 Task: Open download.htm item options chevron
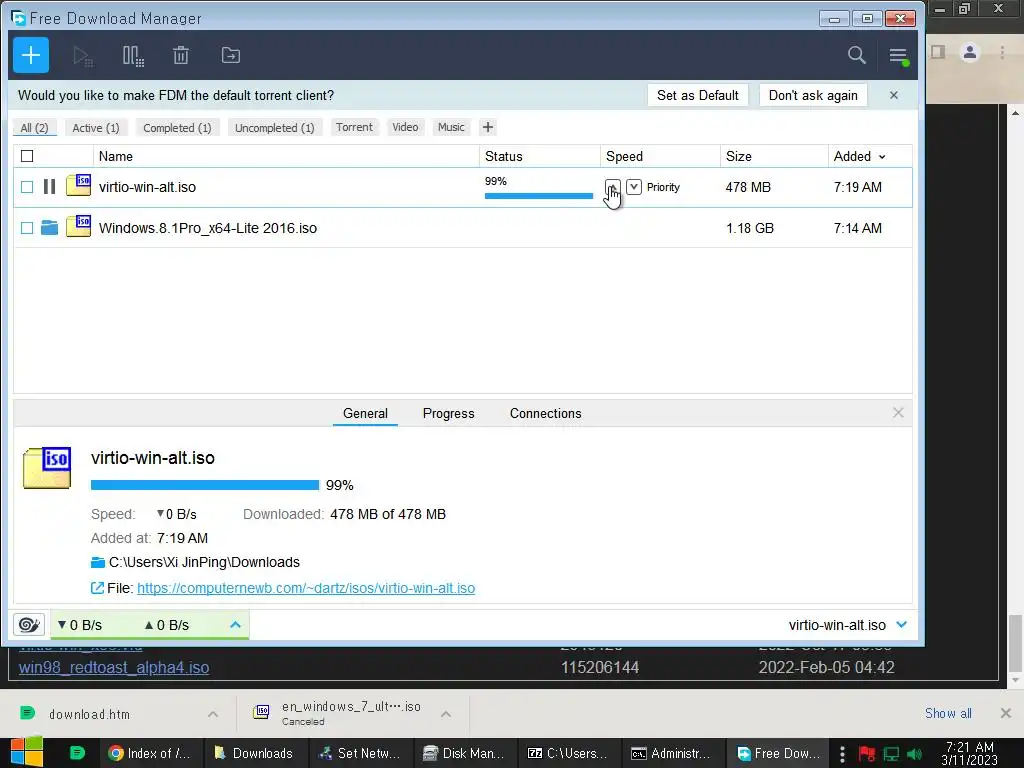point(213,714)
